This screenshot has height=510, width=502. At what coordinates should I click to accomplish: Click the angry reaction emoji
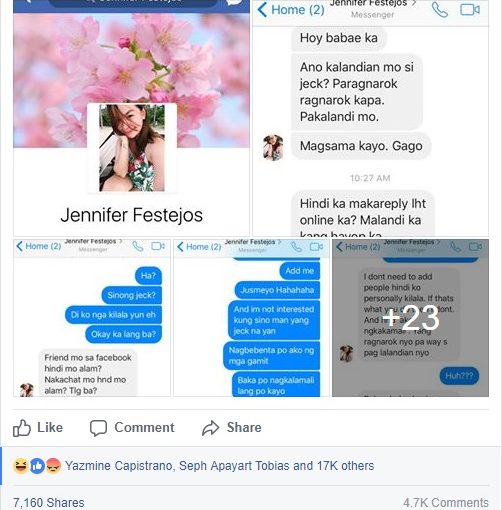pos(53,466)
